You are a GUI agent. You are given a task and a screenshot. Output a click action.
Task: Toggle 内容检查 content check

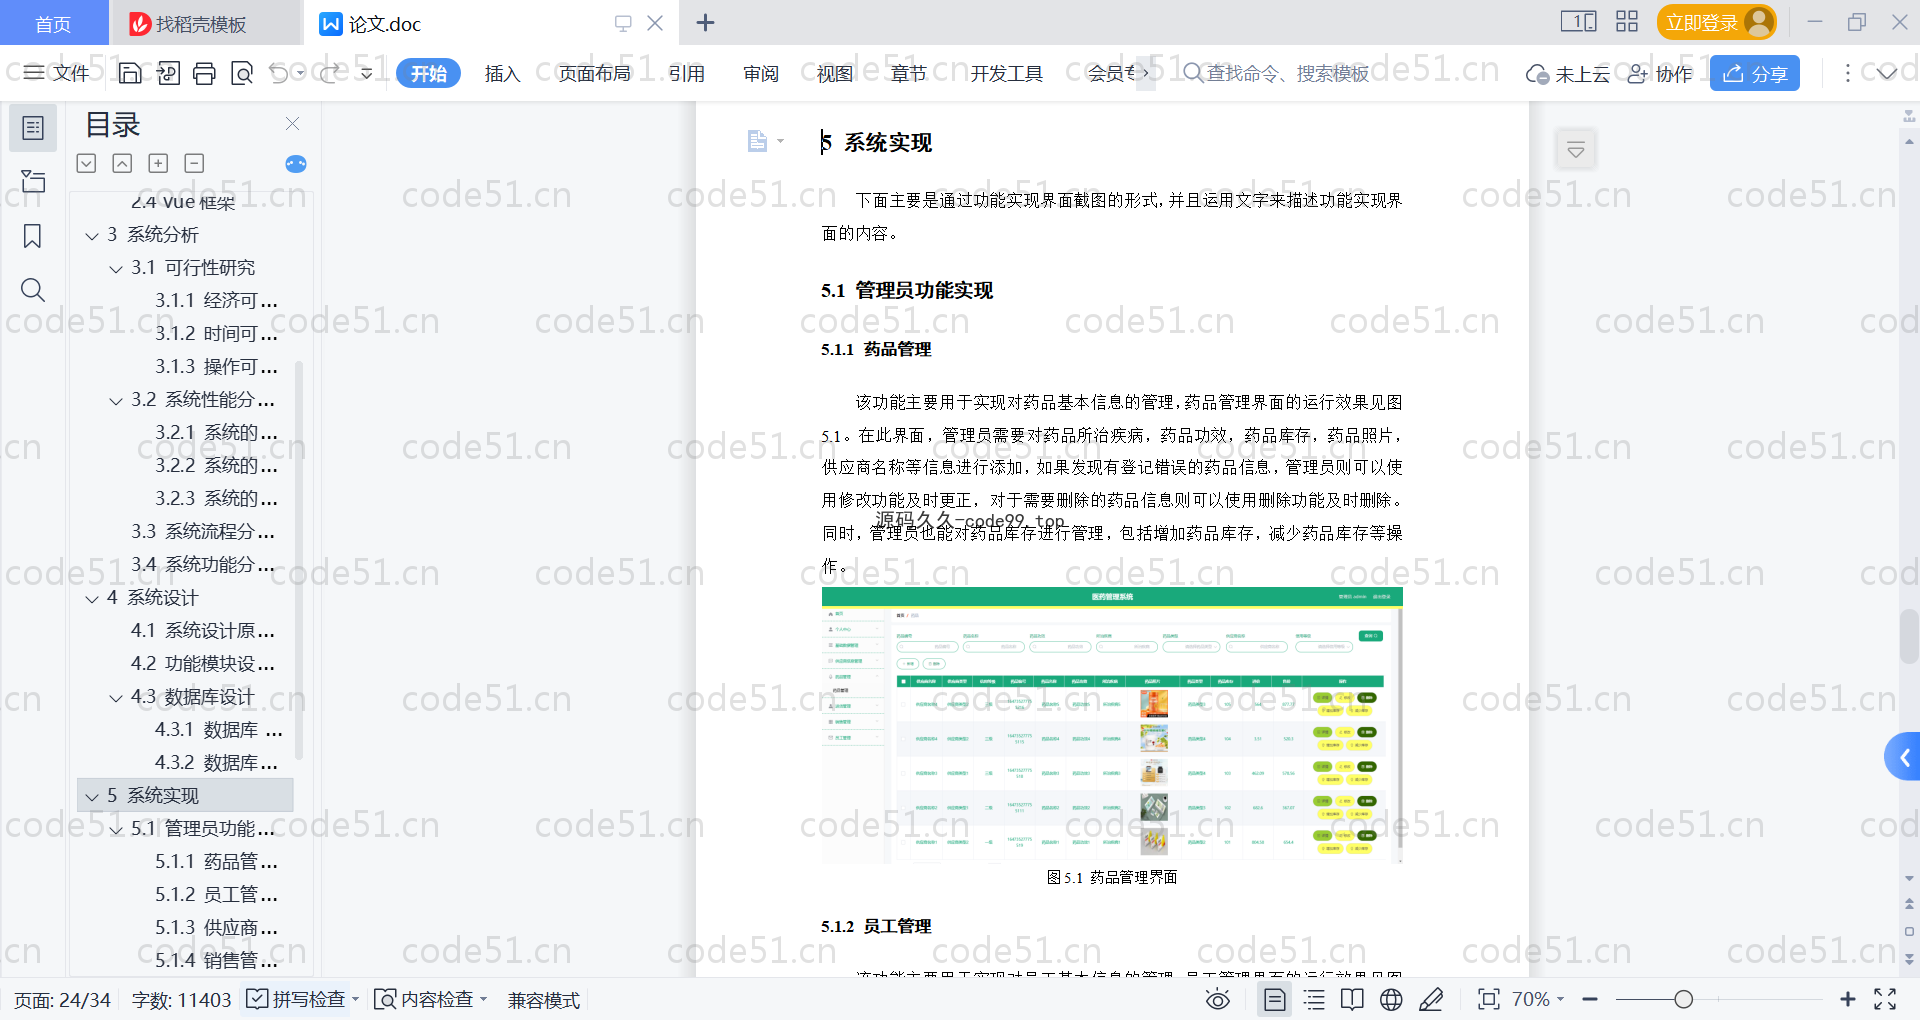(430, 999)
